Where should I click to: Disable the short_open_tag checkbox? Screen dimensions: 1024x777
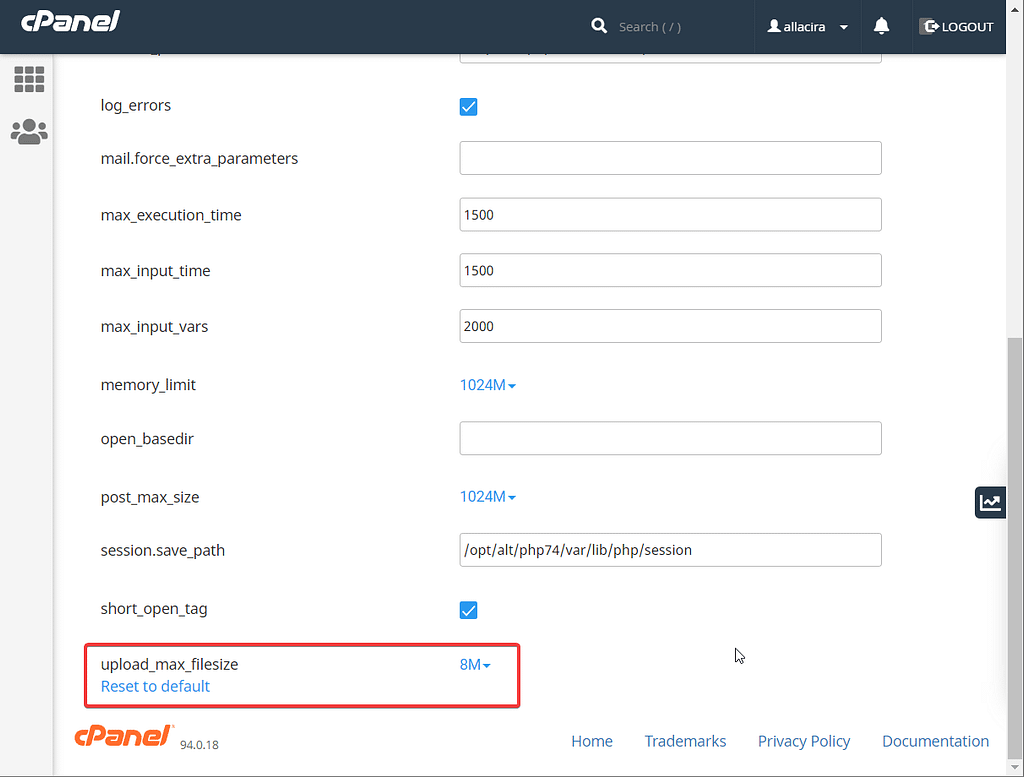[x=468, y=610]
